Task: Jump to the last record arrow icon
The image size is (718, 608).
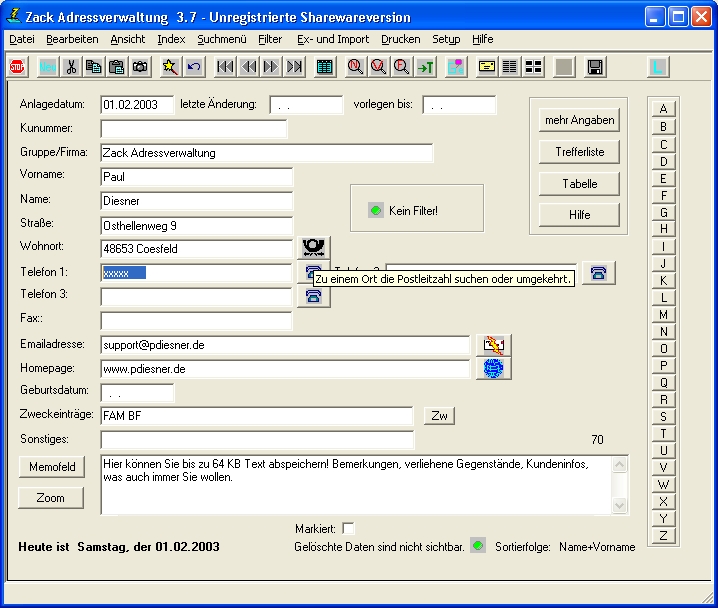Action: pos(295,67)
